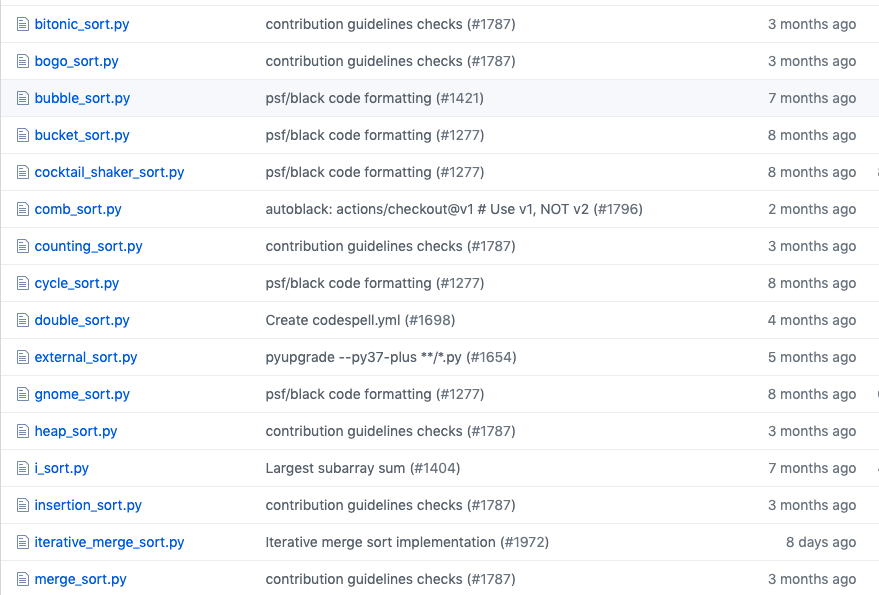Open the counting_sort.py file
Viewport: 879px width, 595px height.
point(89,246)
